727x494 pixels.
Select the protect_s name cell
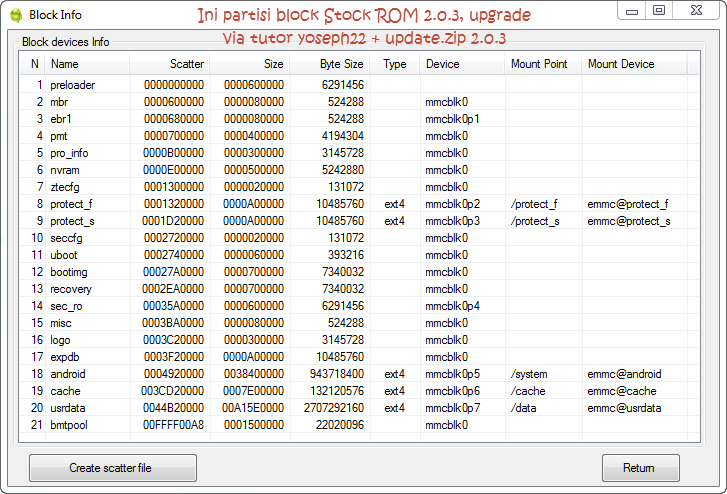(x=72, y=221)
